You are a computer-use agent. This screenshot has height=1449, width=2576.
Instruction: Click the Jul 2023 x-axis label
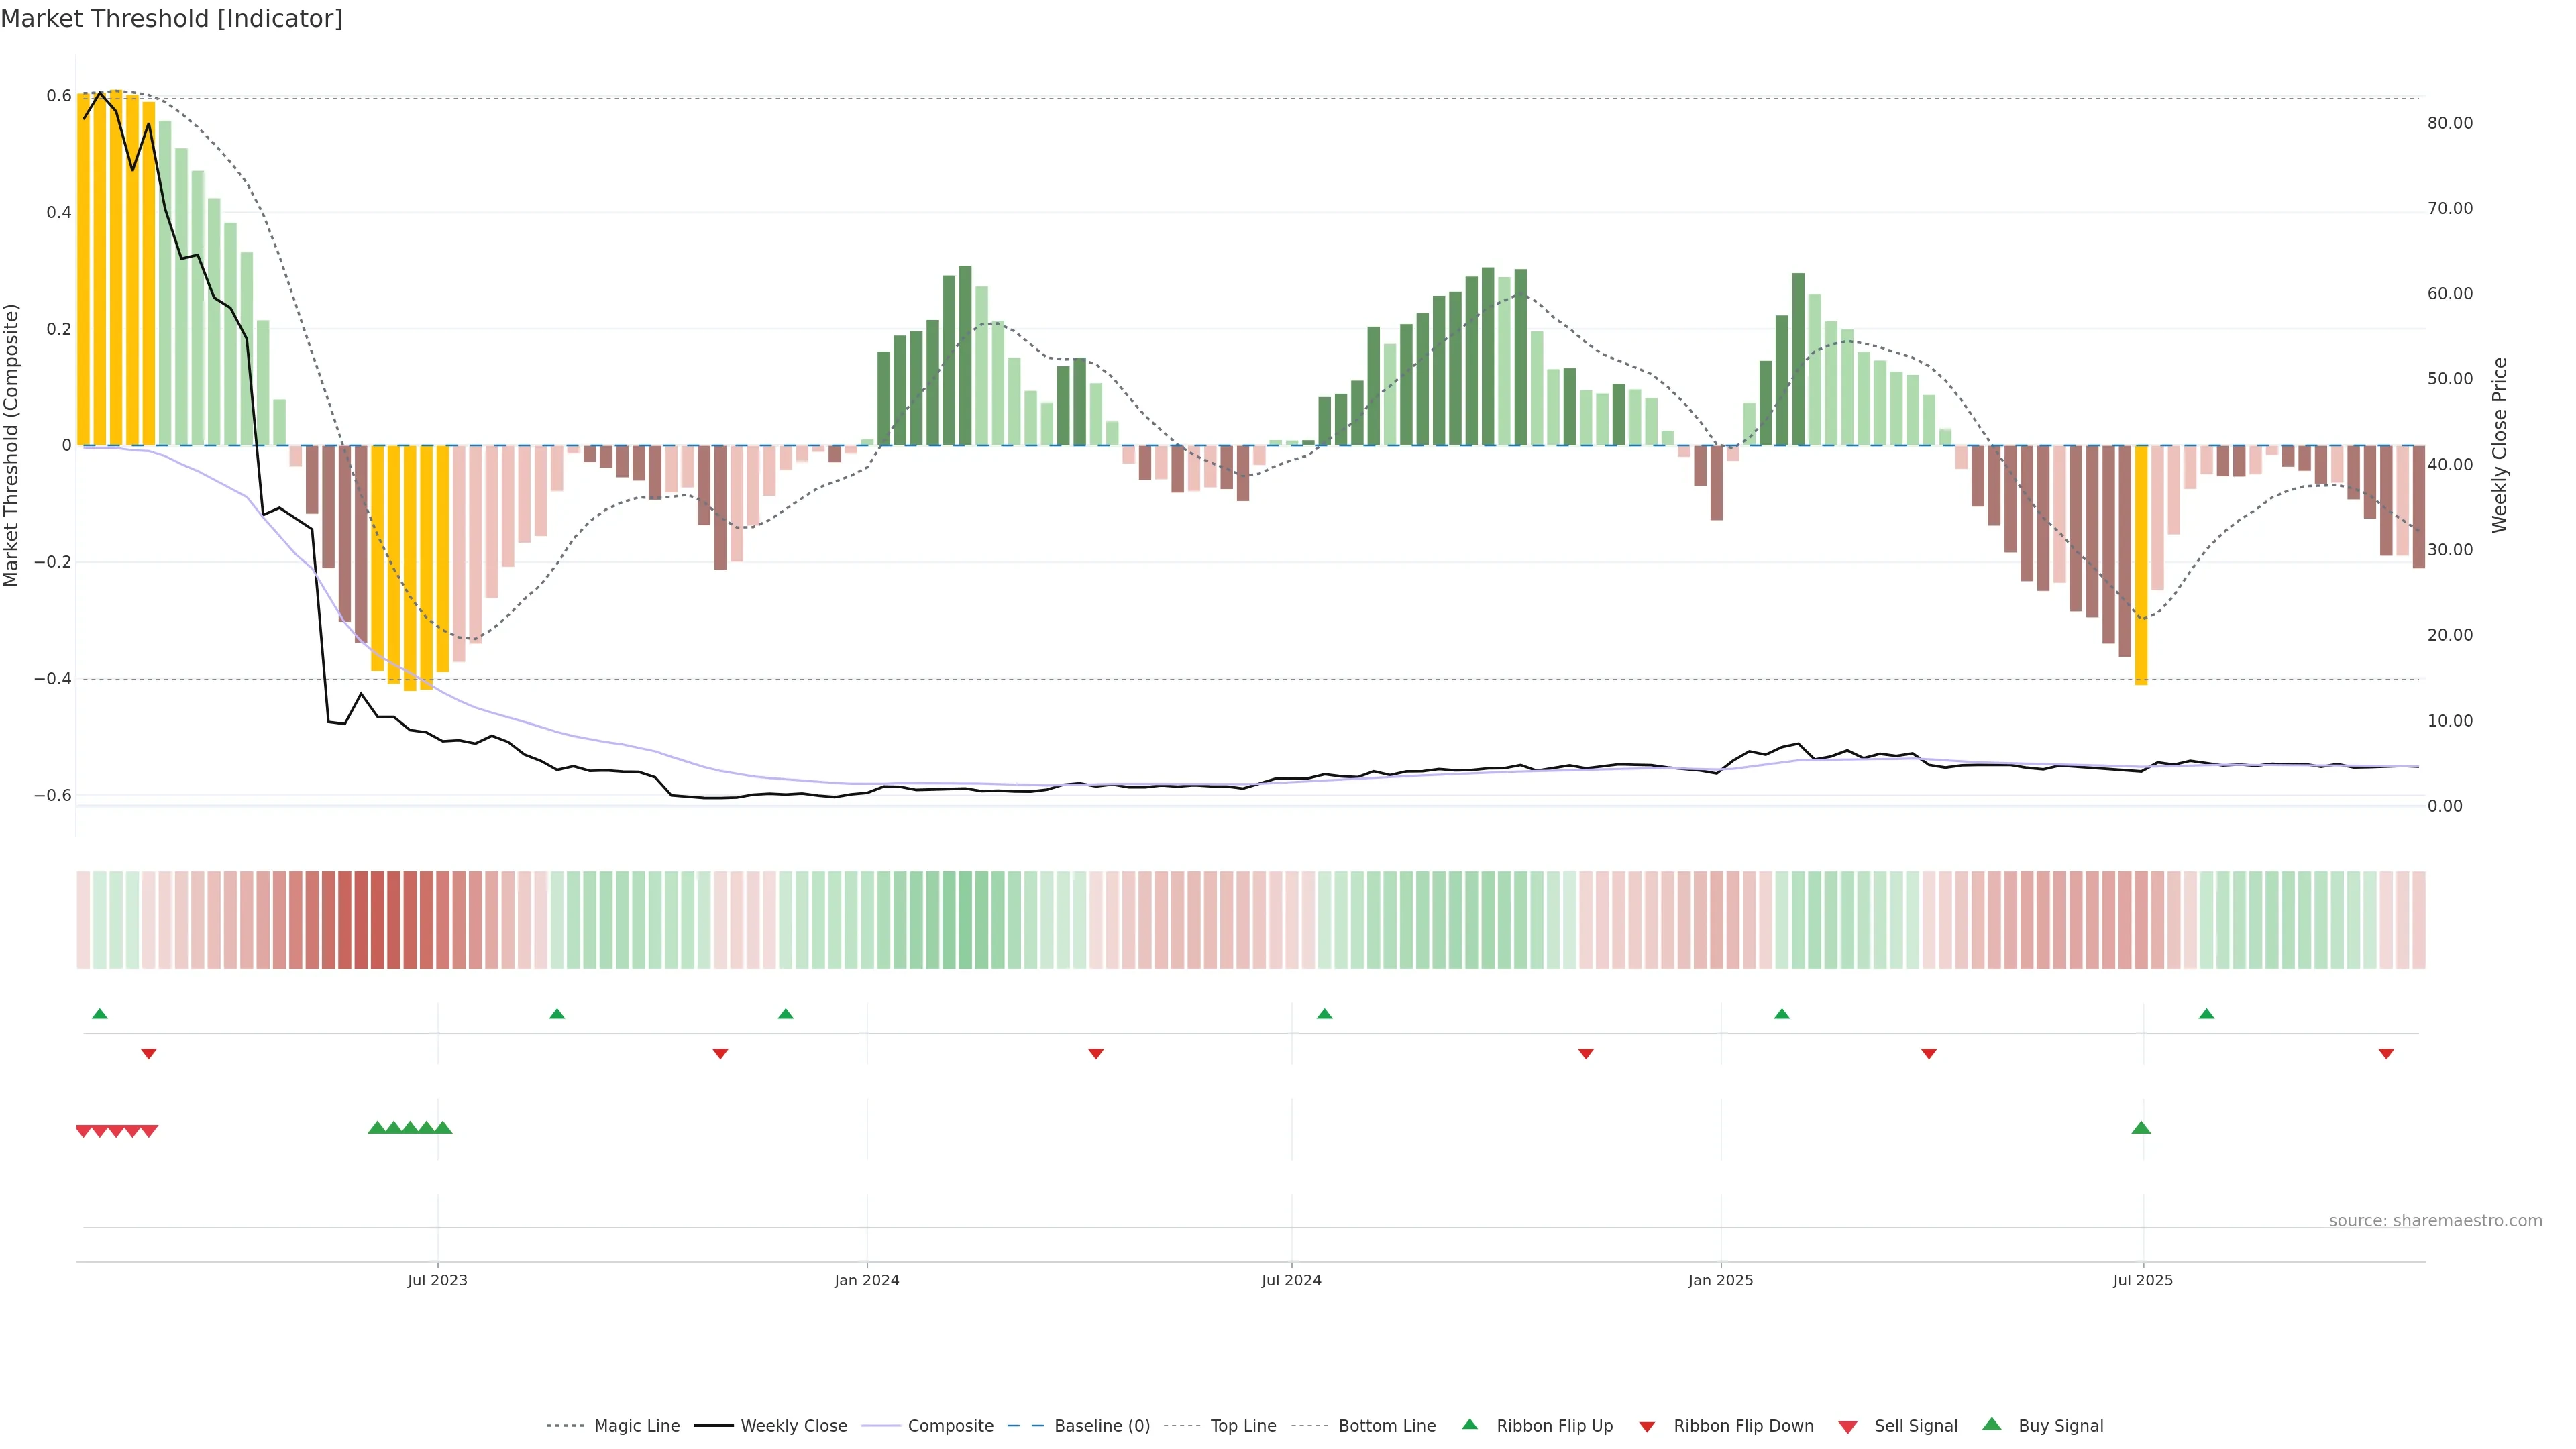point(437,1280)
